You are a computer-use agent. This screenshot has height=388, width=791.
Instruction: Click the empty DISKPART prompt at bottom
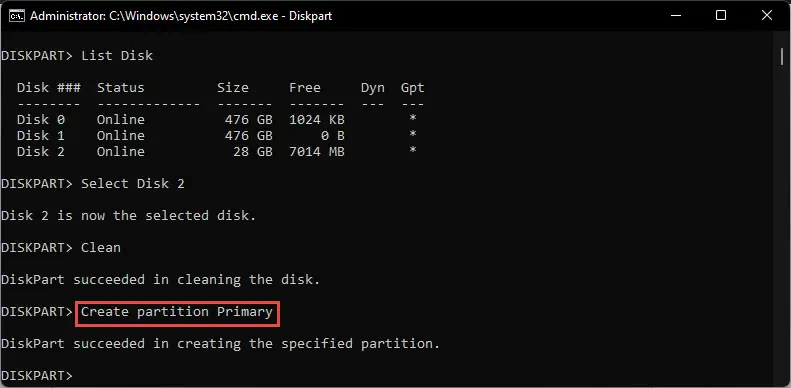(37, 376)
